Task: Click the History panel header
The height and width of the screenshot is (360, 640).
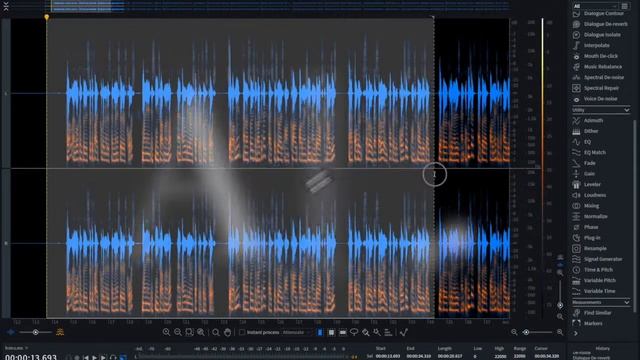Action: [602, 348]
